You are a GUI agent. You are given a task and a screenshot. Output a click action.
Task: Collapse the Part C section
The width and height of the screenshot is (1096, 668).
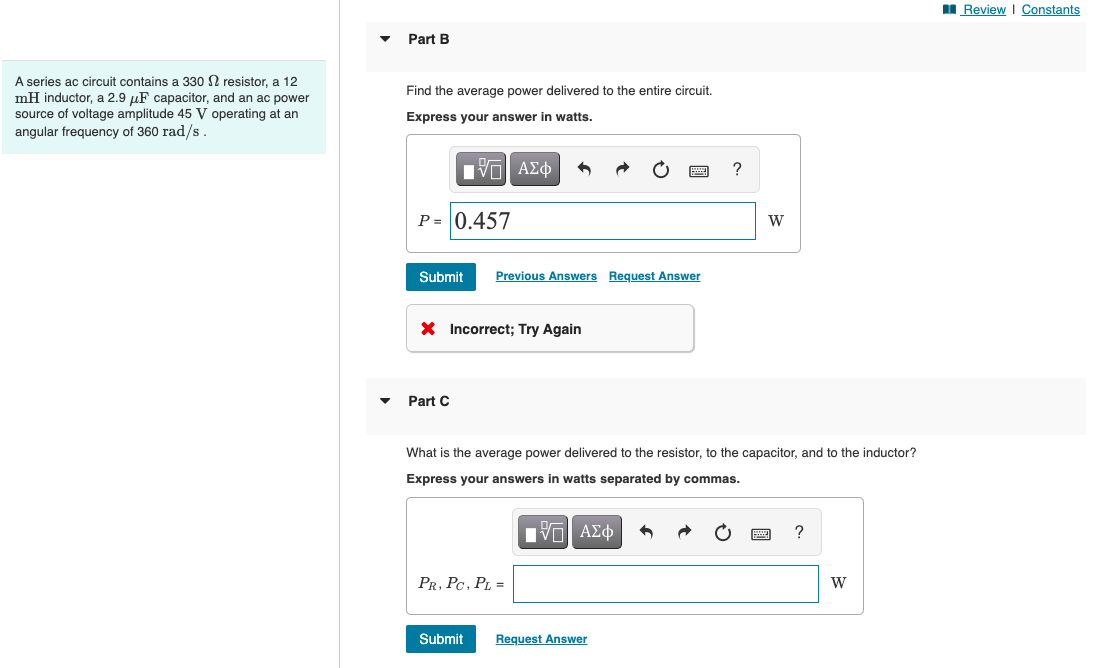coord(385,400)
